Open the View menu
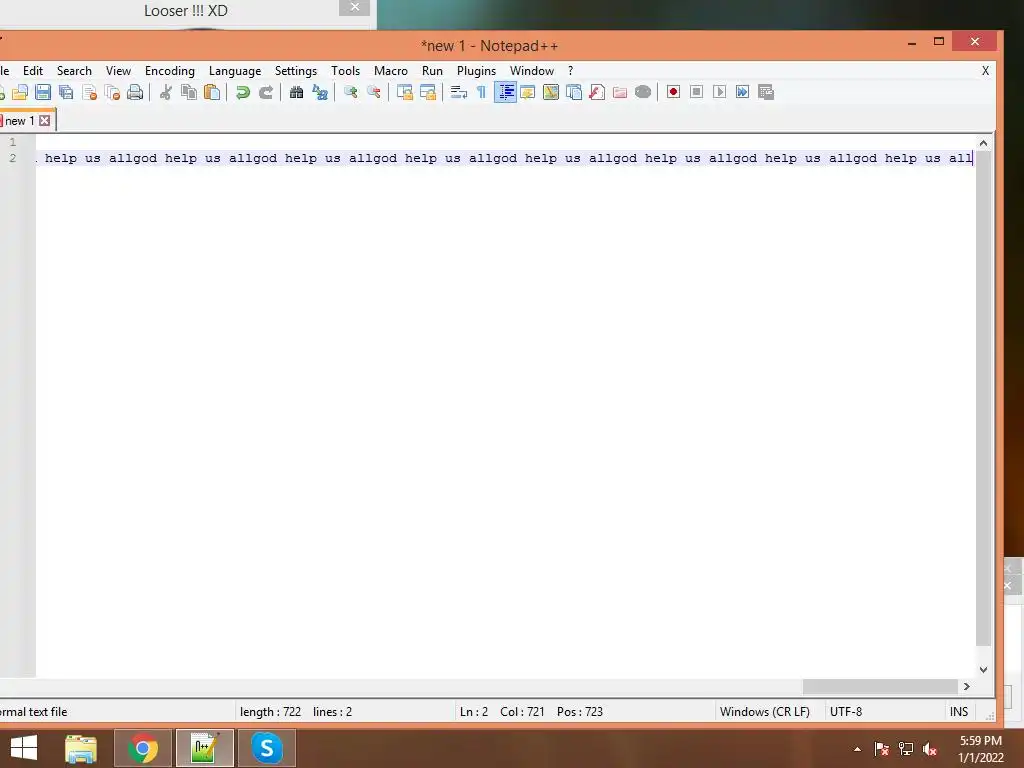1024x768 pixels. (118, 71)
